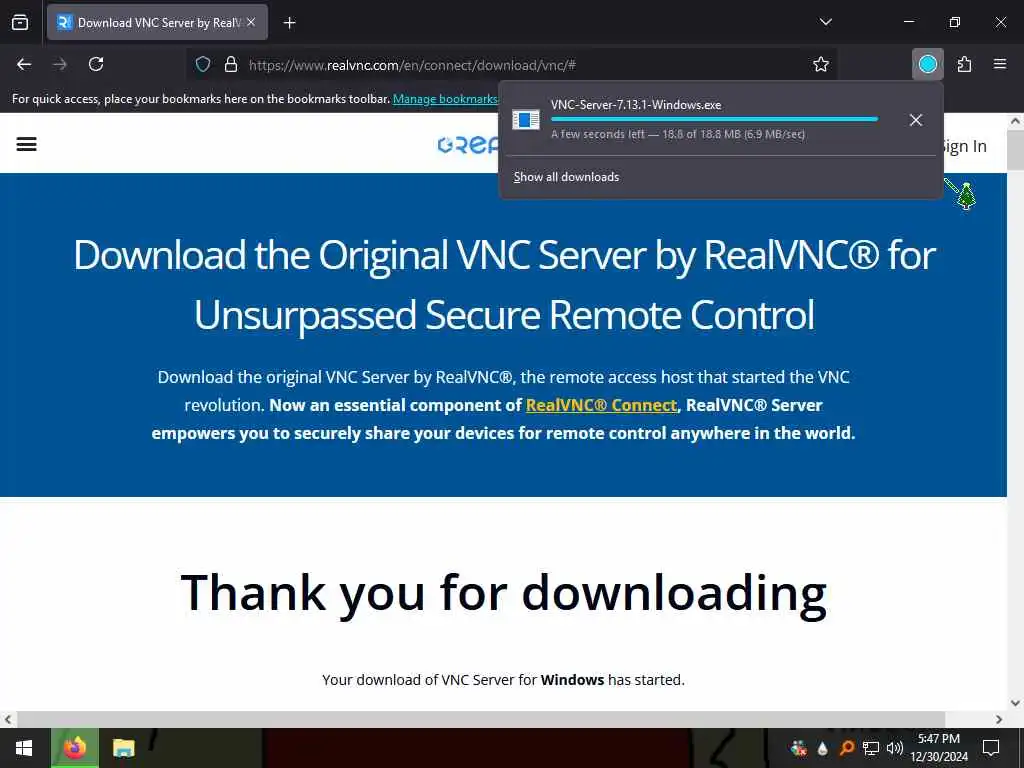This screenshot has height=768, width=1024.
Task: Select the Download VNC Server tab
Action: tap(157, 22)
